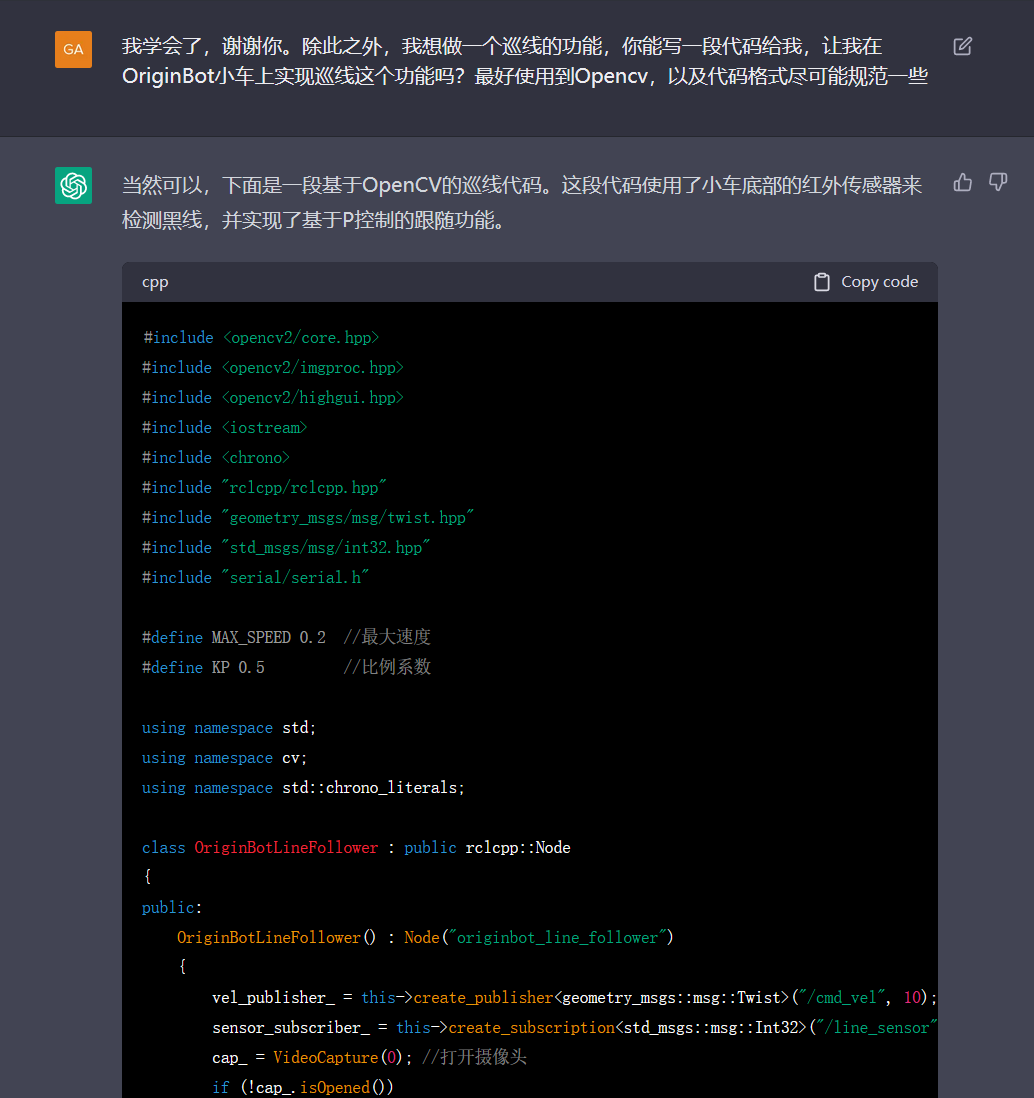Click the edit message pencil icon
The width and height of the screenshot is (1034, 1098).
tap(962, 46)
